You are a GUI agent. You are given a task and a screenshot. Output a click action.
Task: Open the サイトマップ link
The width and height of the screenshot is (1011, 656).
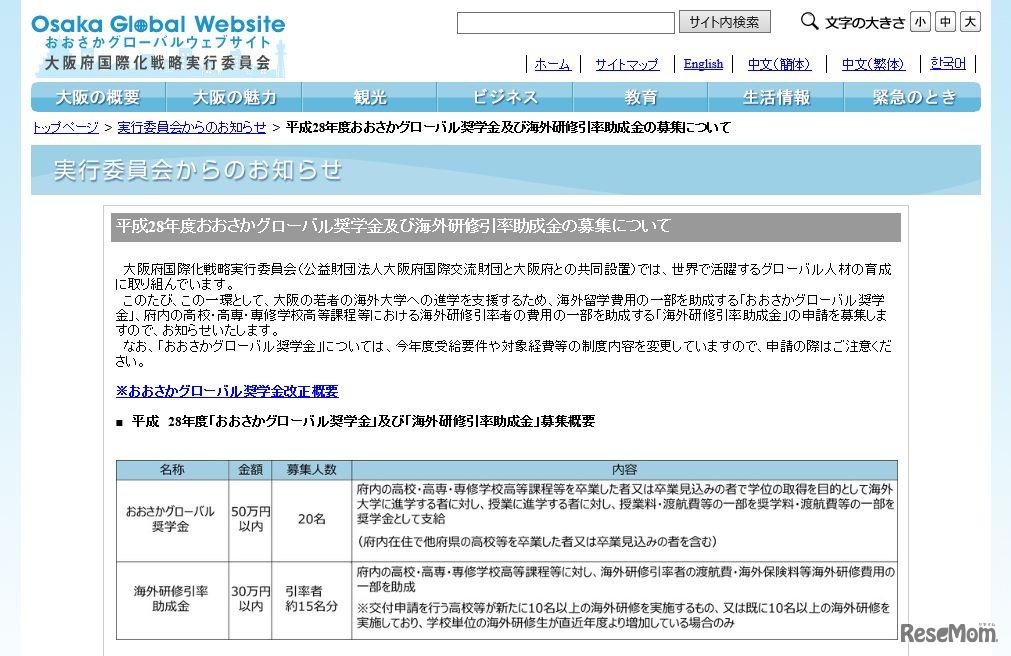coord(626,63)
